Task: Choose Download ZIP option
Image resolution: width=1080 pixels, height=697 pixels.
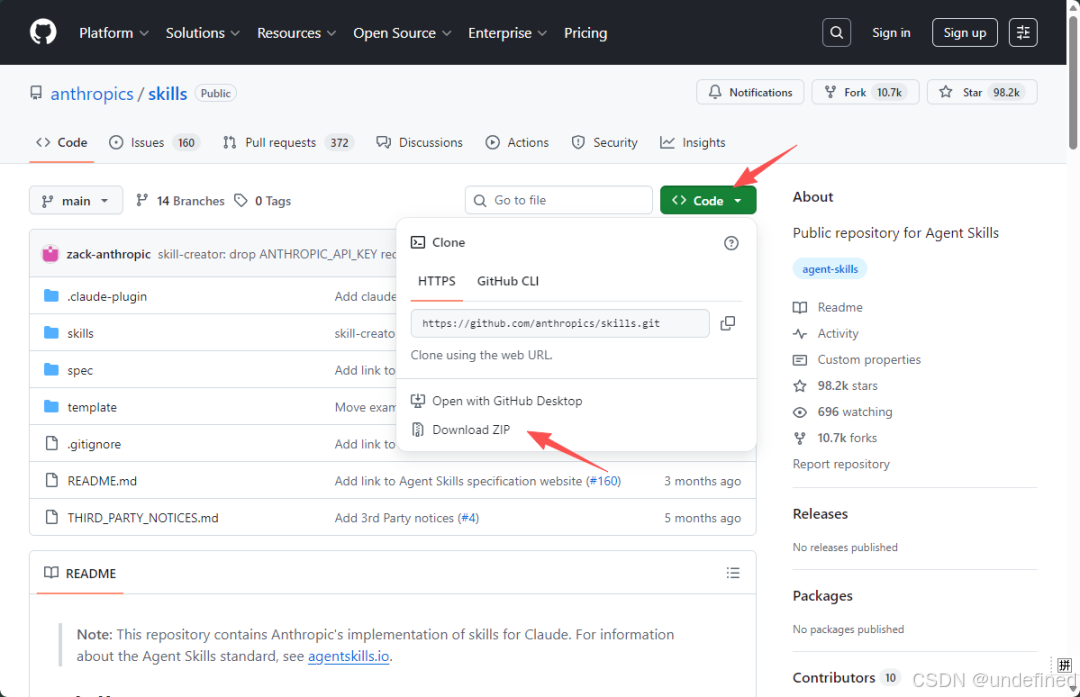Action: 471,430
